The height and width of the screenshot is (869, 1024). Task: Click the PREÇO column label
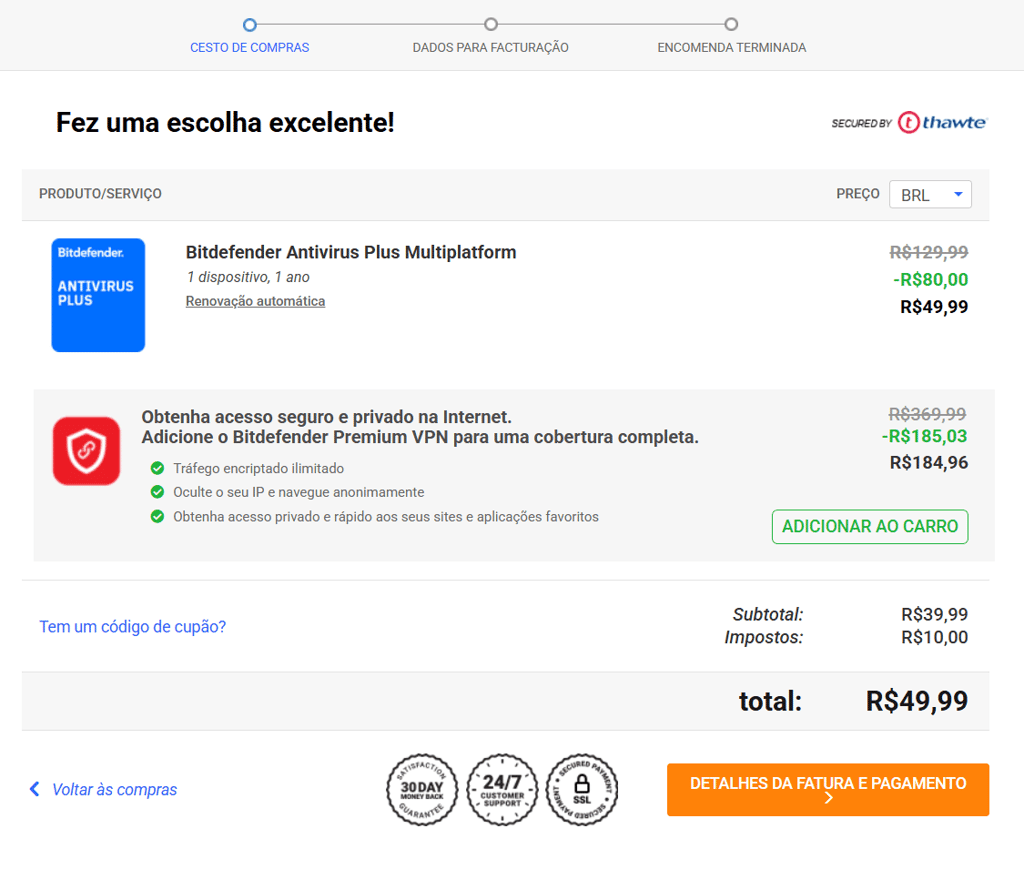(x=857, y=194)
